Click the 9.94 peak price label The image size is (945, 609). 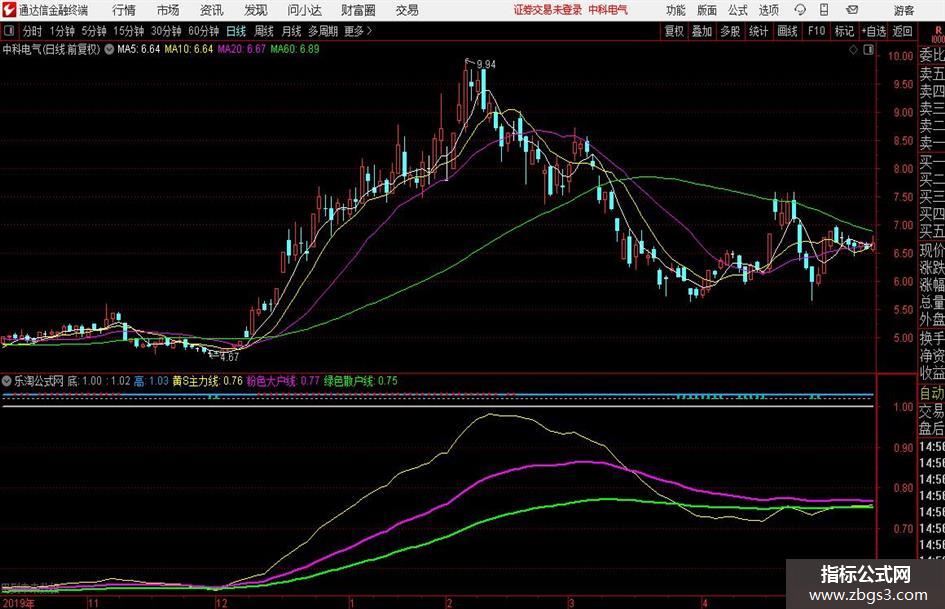tap(486, 65)
